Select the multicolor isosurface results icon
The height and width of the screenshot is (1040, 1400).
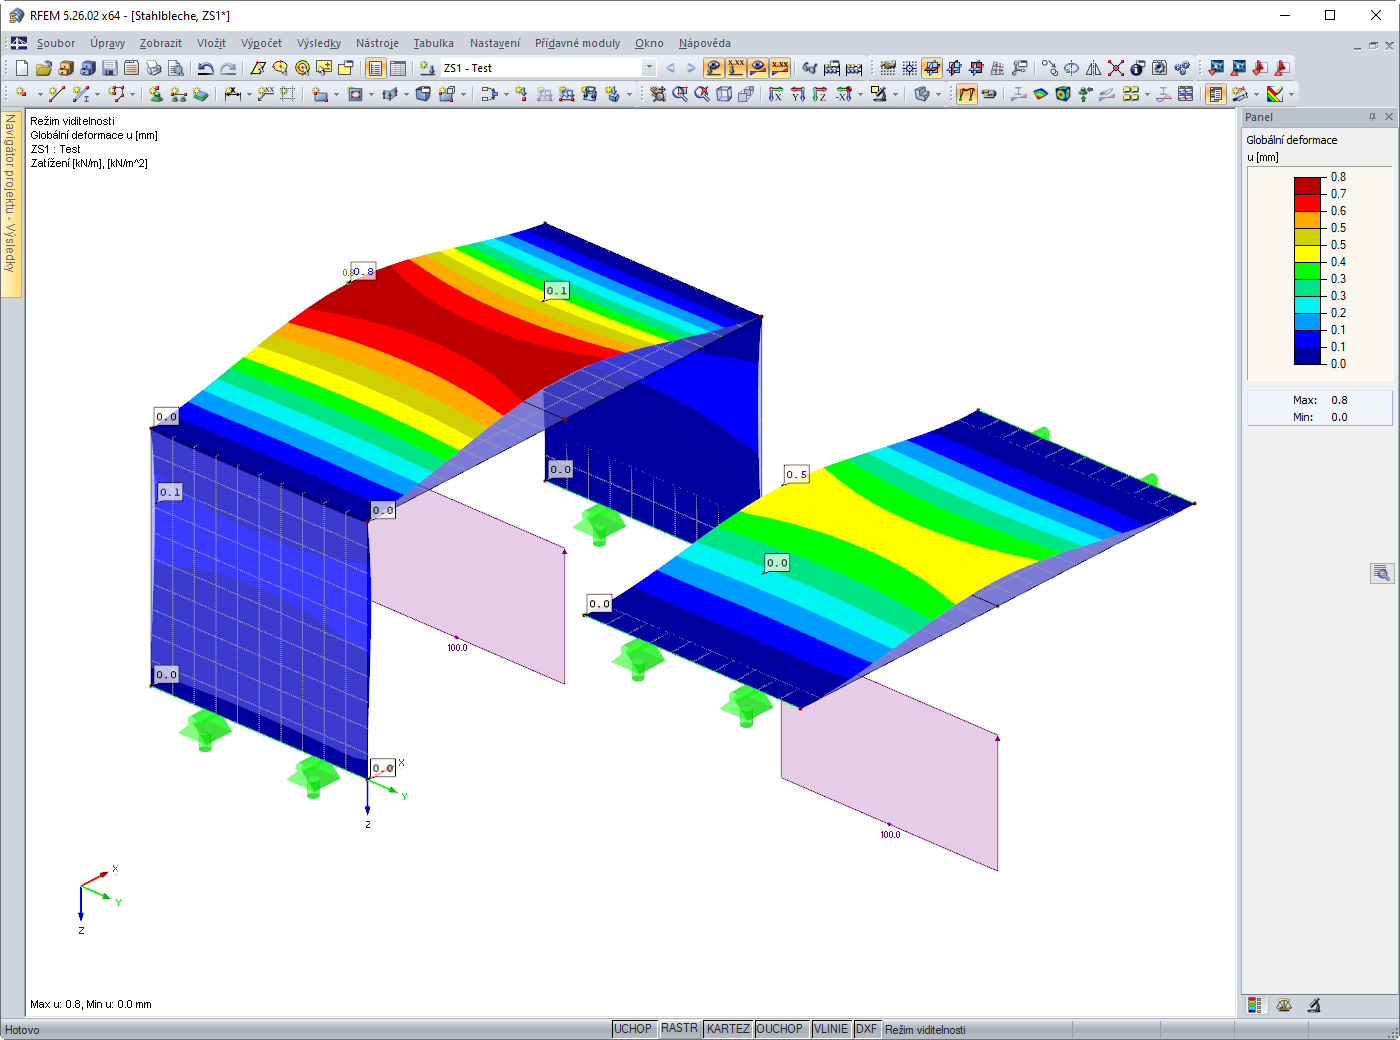click(x=1041, y=94)
